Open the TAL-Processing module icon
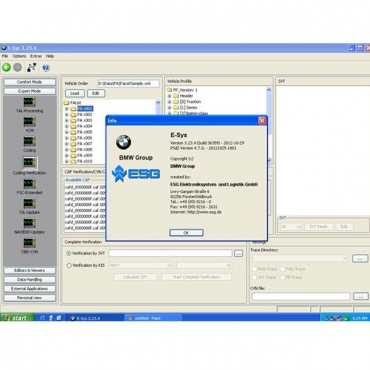 click(29, 102)
